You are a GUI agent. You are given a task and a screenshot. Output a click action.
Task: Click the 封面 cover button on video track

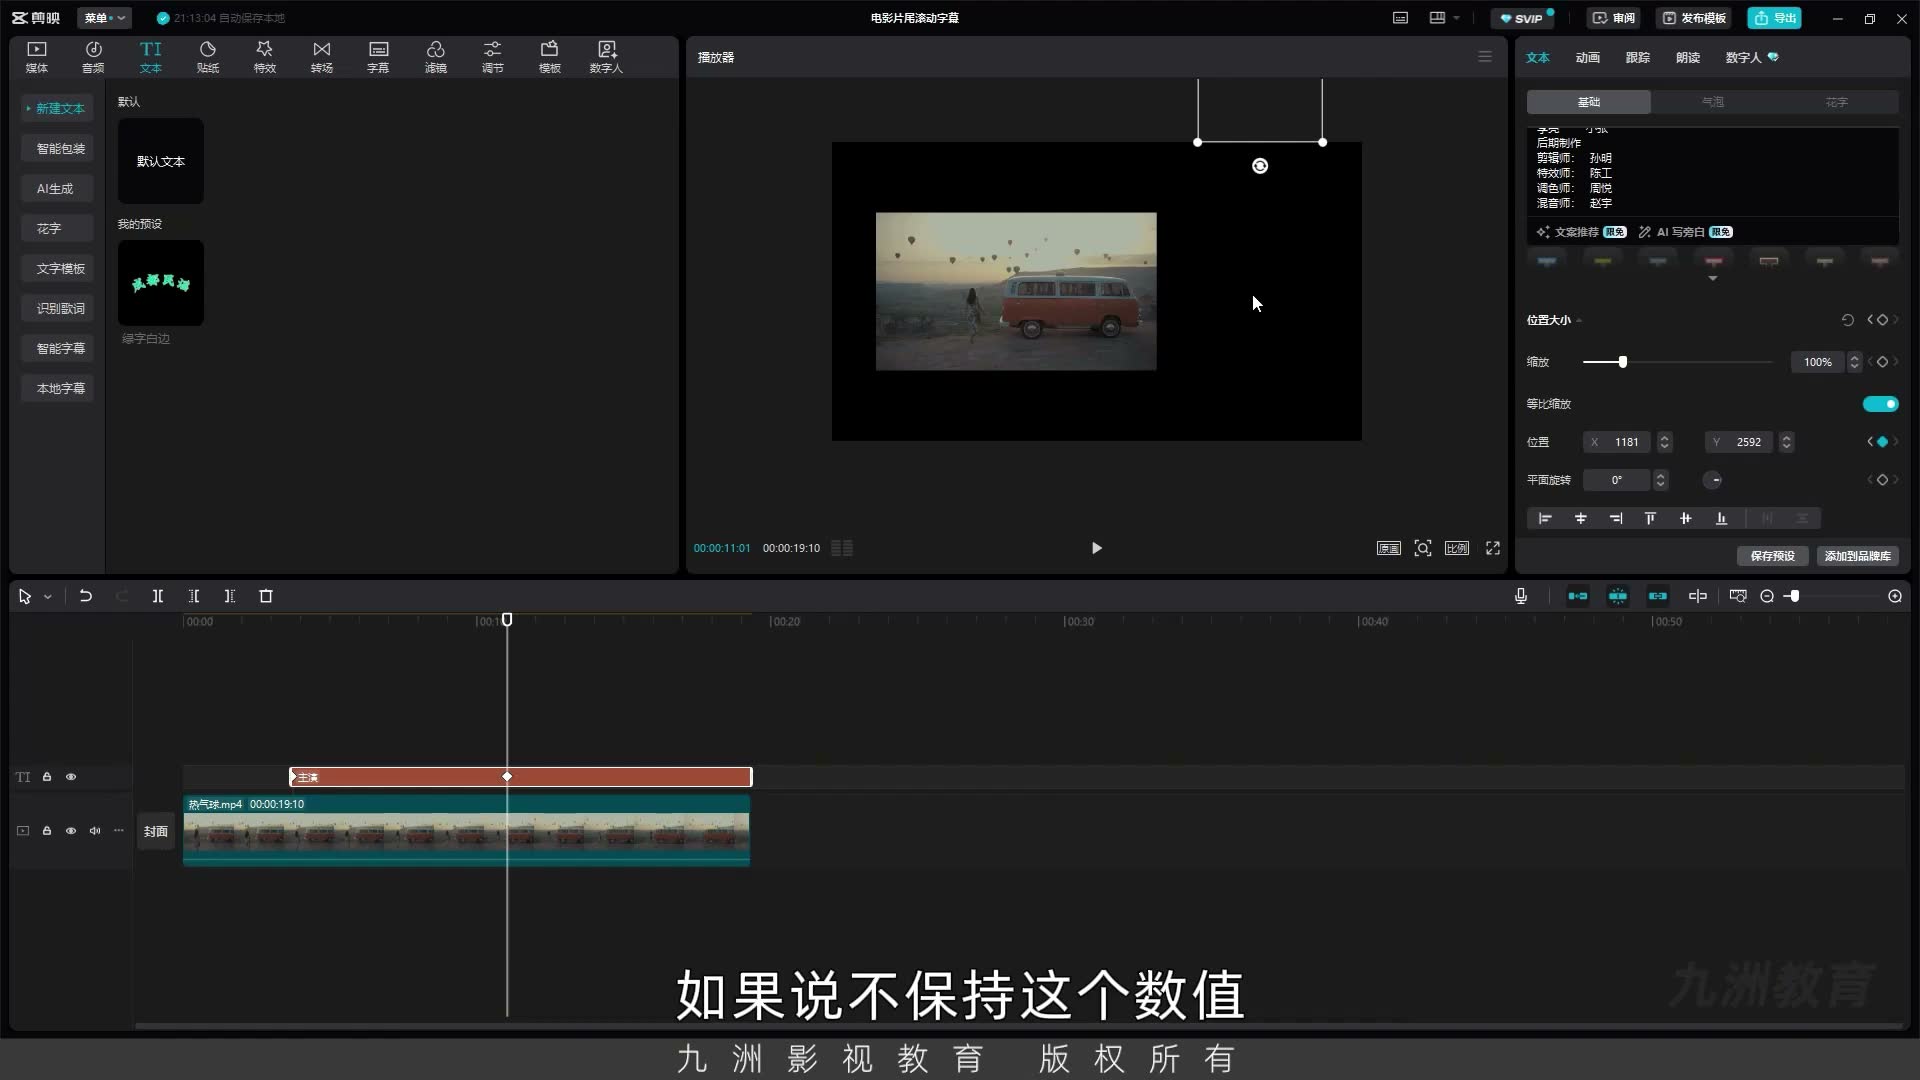point(156,831)
